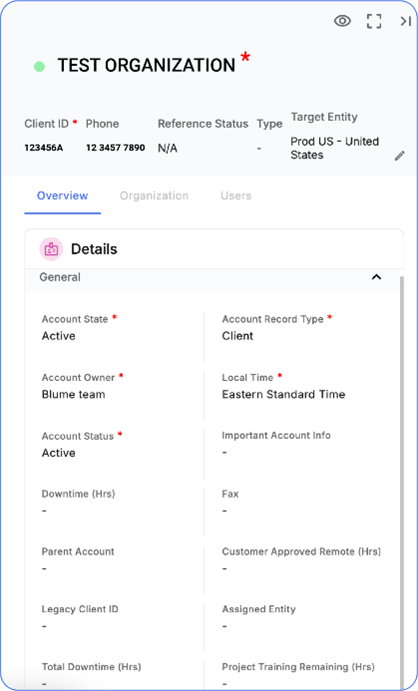The image size is (418, 691).
Task: Click the Details ID badge icon
Action: tap(51, 249)
